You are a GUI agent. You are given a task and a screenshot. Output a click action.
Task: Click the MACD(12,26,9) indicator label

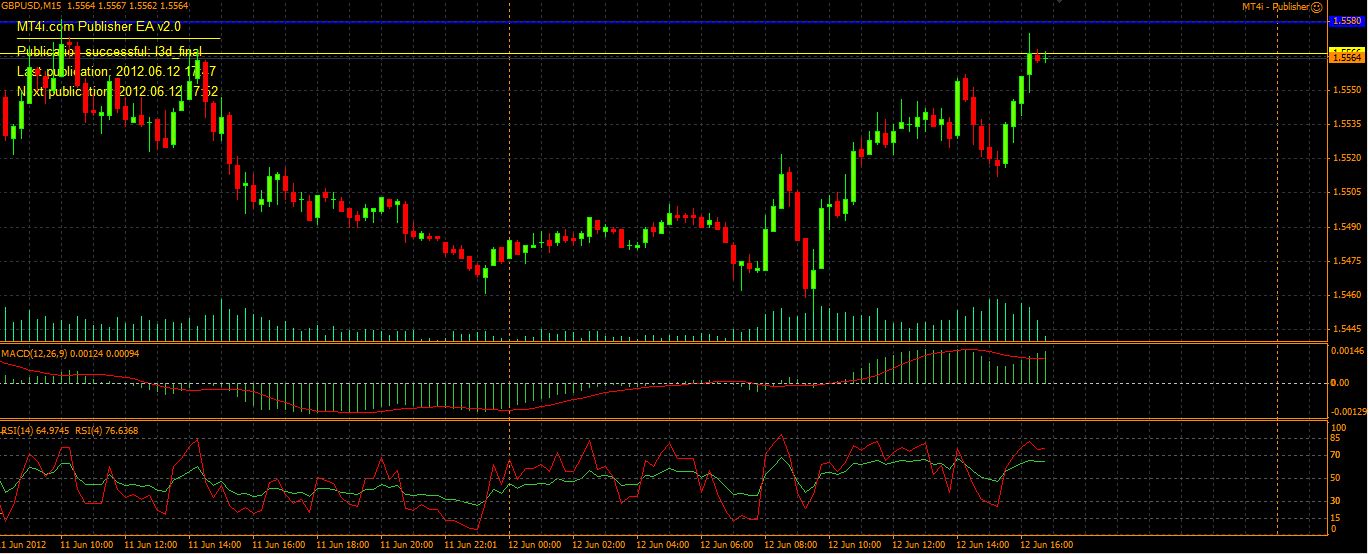click(36, 353)
